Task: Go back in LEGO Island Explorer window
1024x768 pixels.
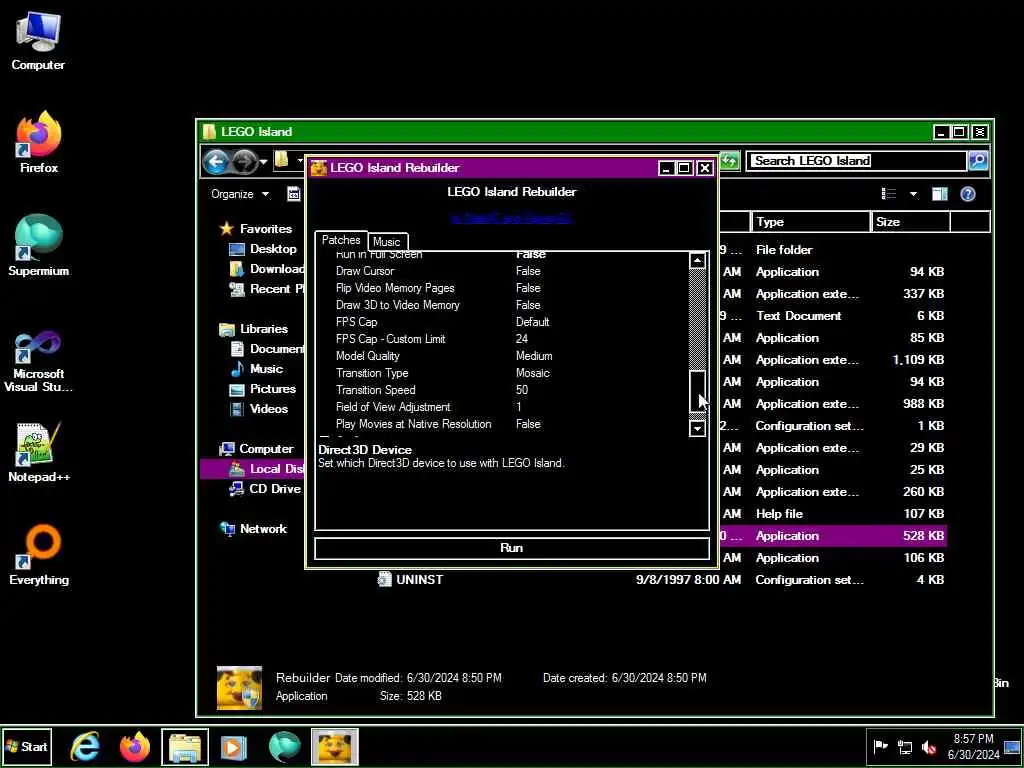Action: point(216,161)
